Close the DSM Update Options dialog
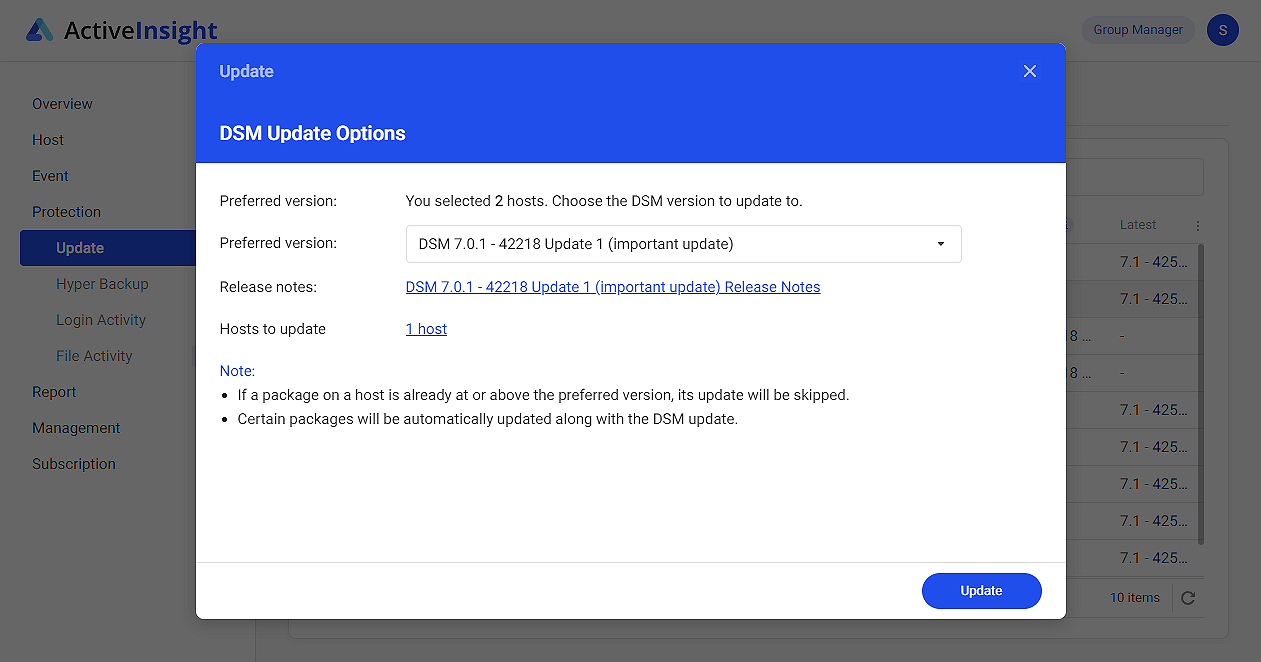Screen dimensions: 1261x662 1030,71
